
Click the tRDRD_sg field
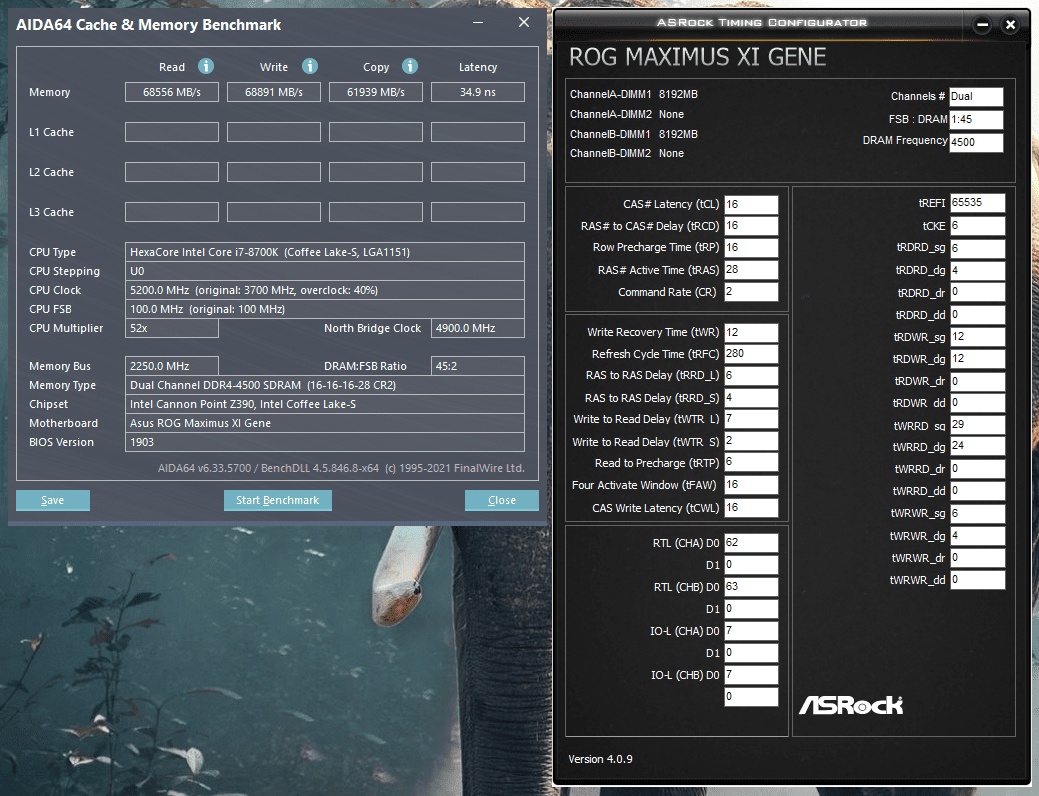tap(977, 248)
